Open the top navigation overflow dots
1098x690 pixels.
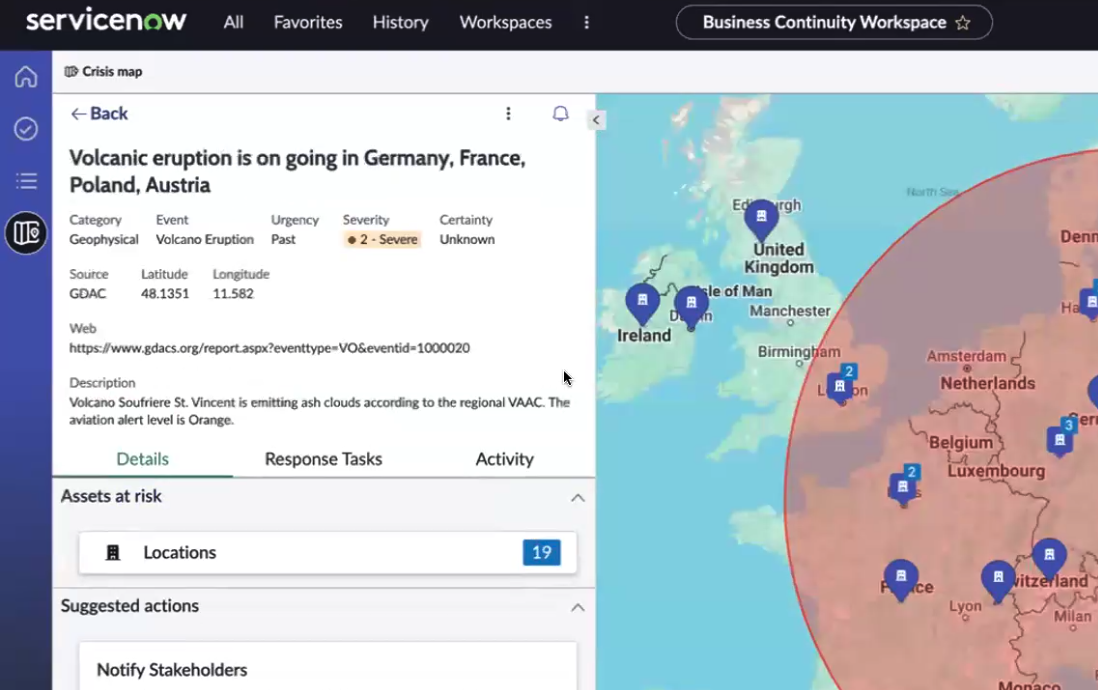pos(587,22)
